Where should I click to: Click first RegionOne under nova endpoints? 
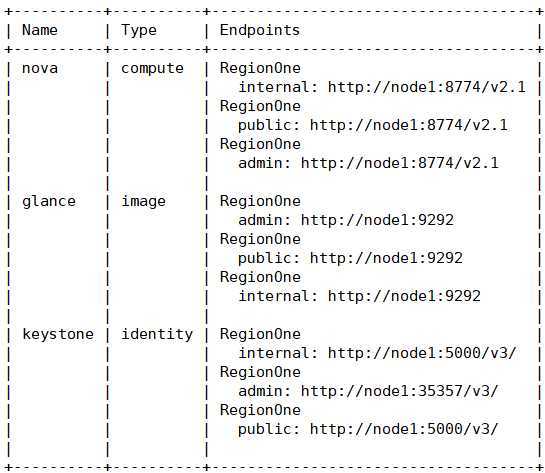pos(260,68)
